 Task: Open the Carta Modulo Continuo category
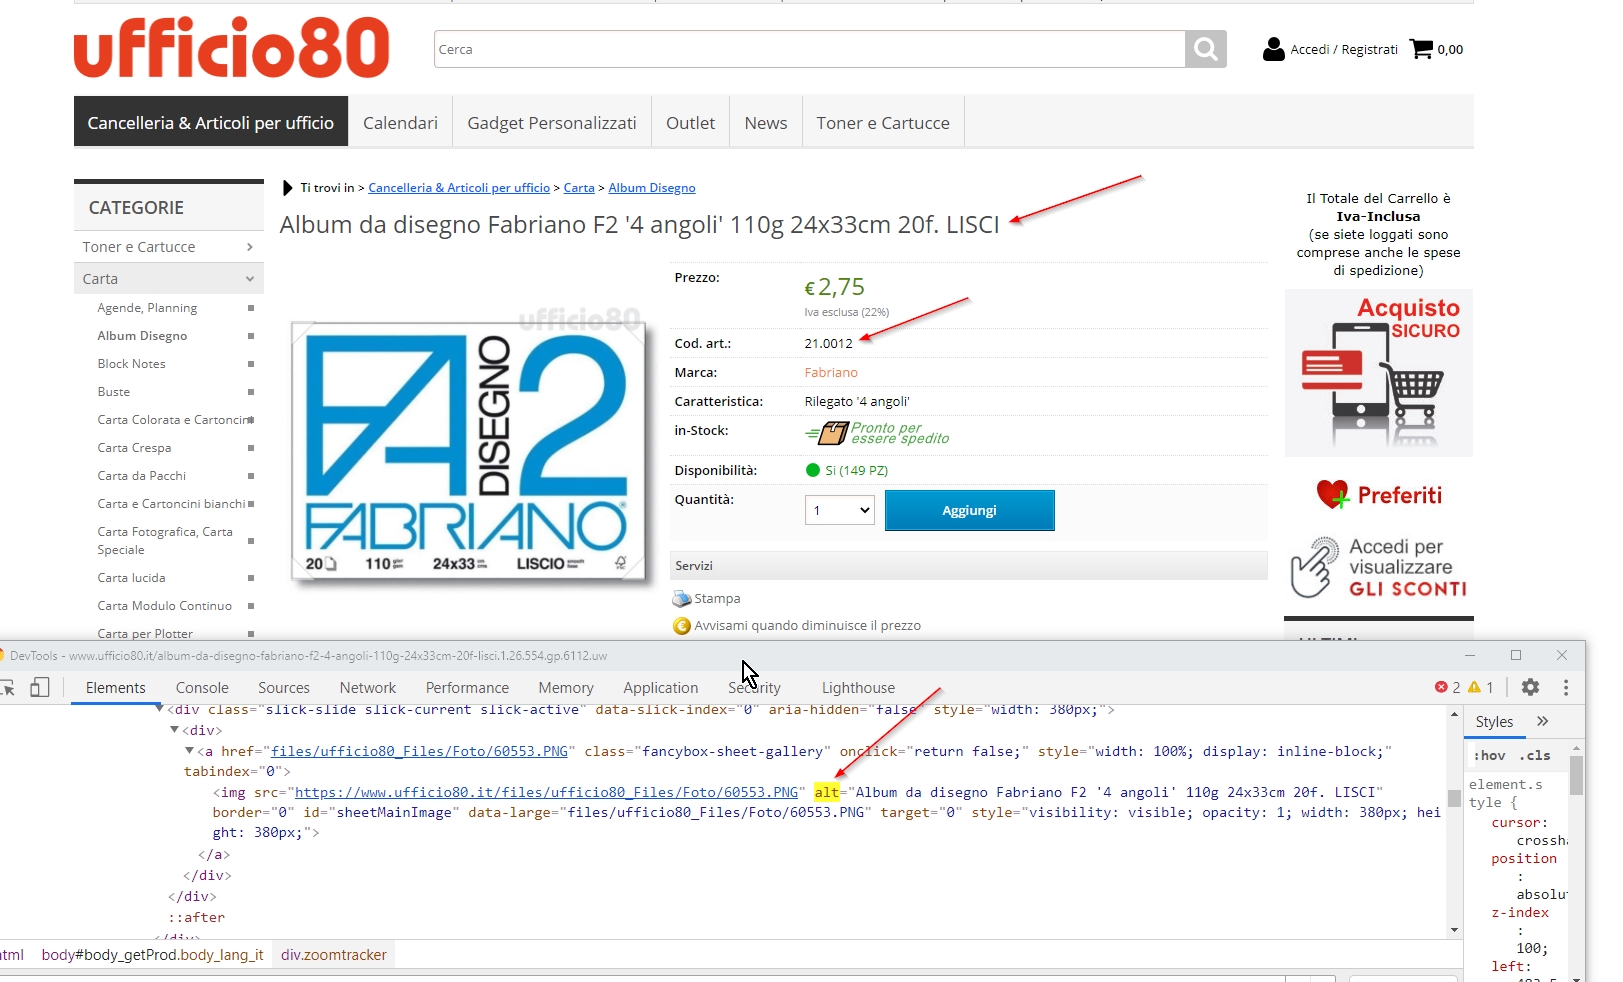[x=165, y=606]
